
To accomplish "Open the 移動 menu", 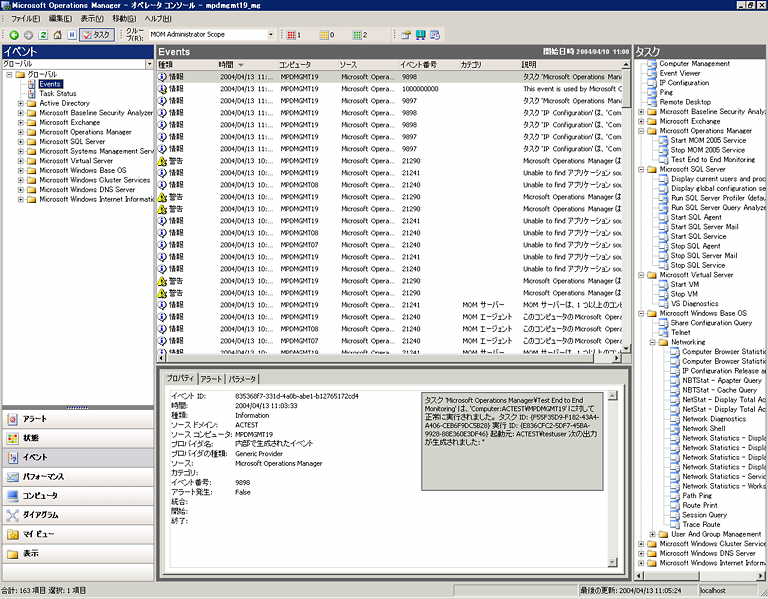I will [124, 19].
